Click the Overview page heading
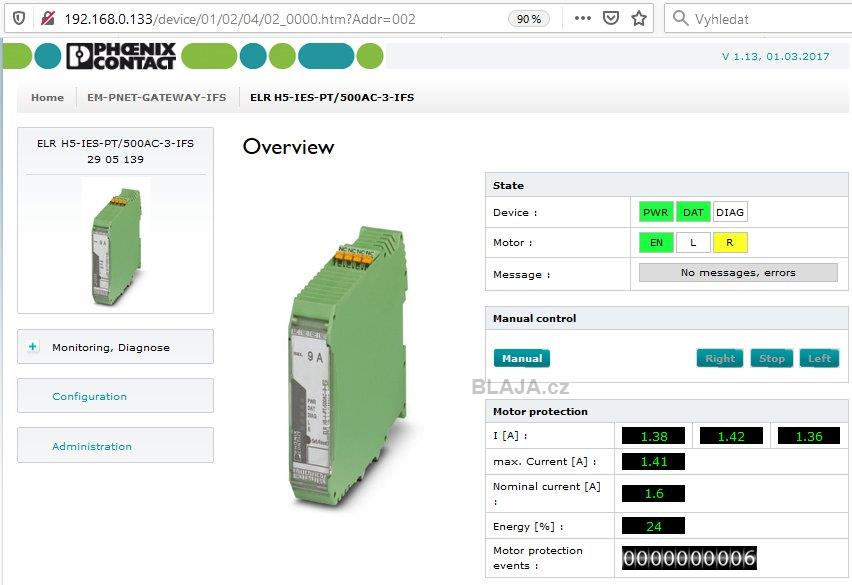 [289, 147]
